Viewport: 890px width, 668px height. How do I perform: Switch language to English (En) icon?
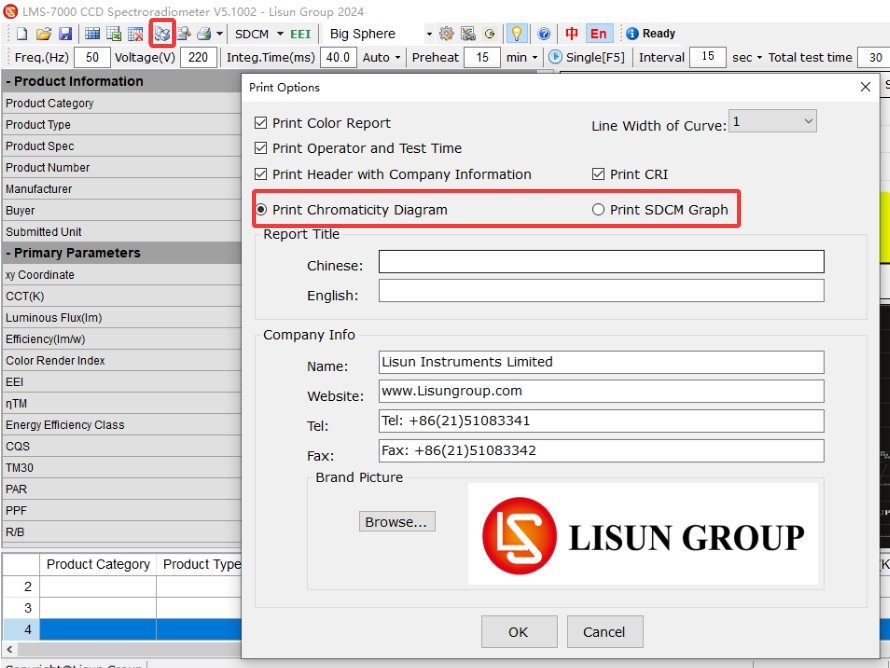click(x=598, y=34)
